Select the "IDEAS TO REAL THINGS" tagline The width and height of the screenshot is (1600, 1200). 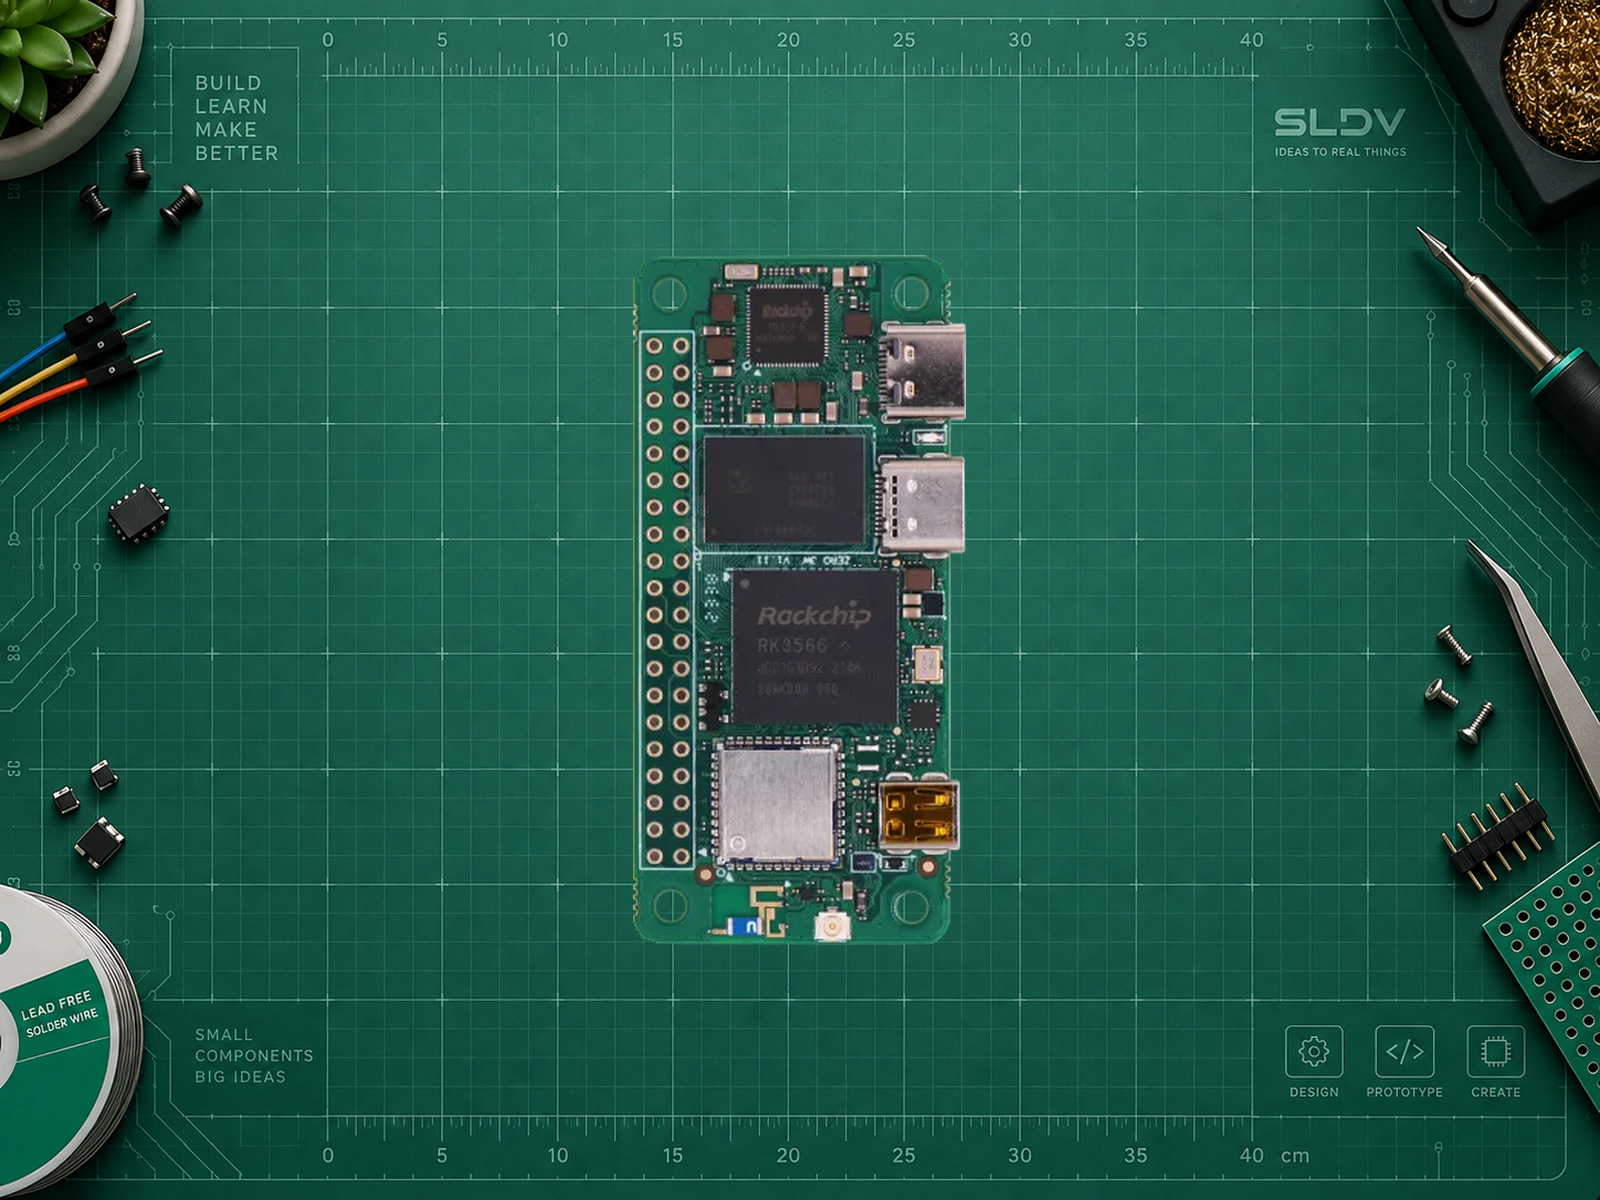(x=1340, y=152)
